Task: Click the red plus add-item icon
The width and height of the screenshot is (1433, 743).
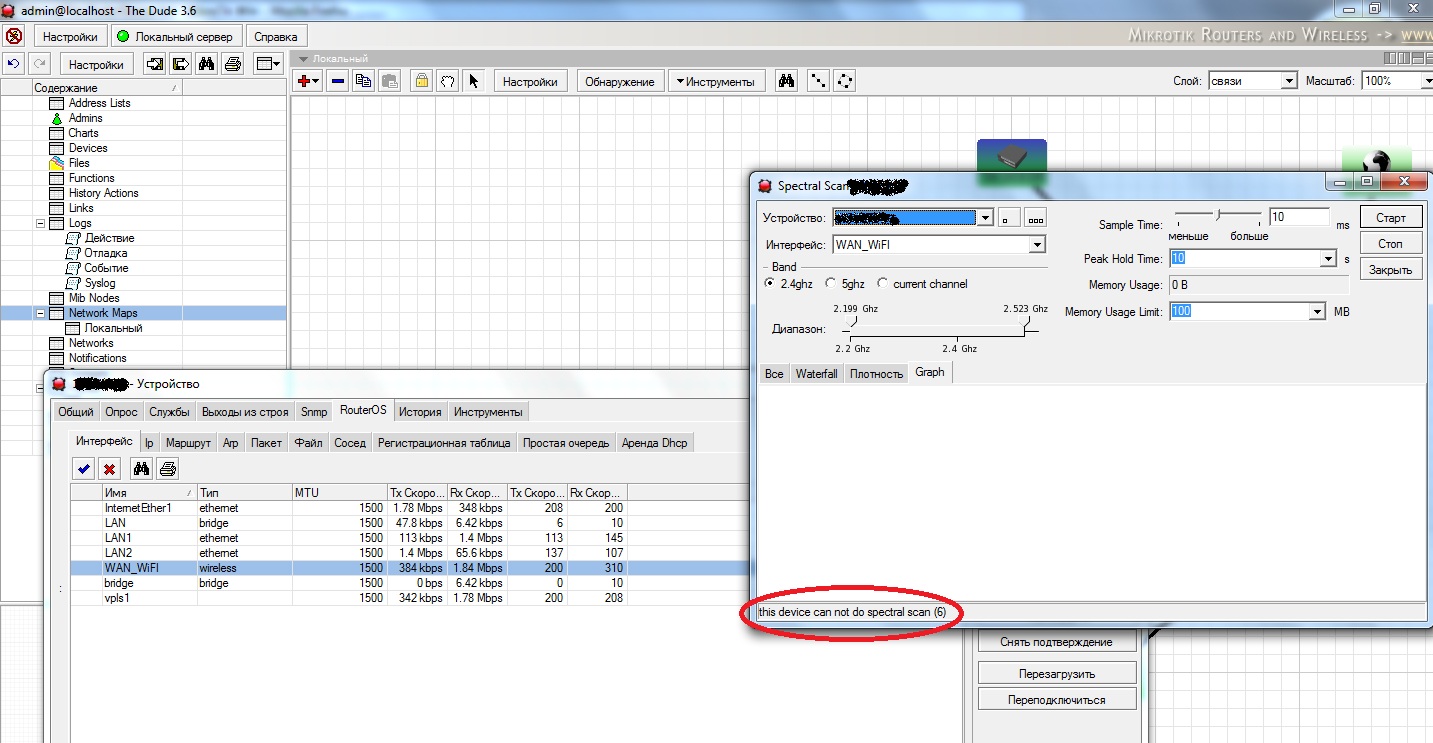Action: [x=307, y=81]
